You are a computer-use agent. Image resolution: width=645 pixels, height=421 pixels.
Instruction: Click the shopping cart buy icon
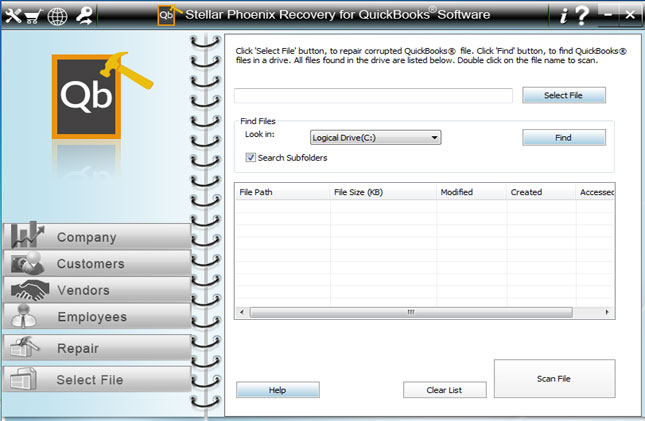33,17
